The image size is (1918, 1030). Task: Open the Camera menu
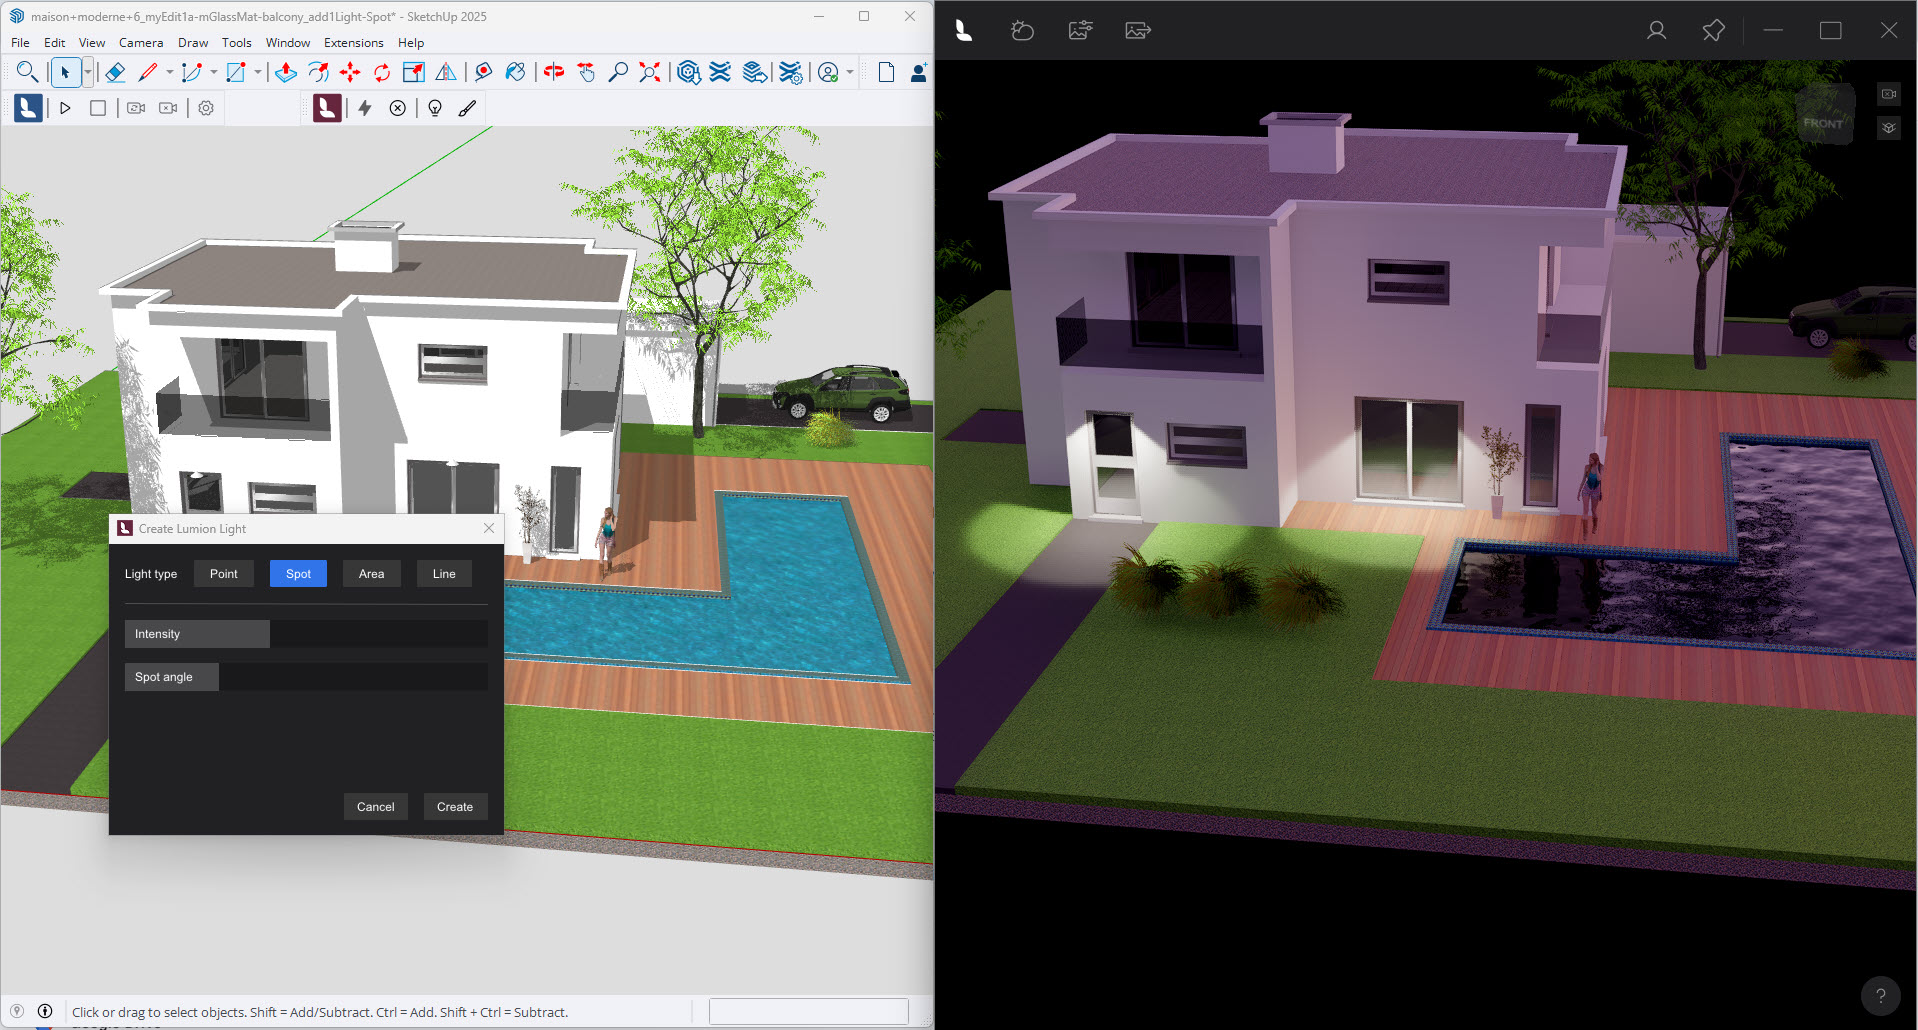[x=141, y=43]
